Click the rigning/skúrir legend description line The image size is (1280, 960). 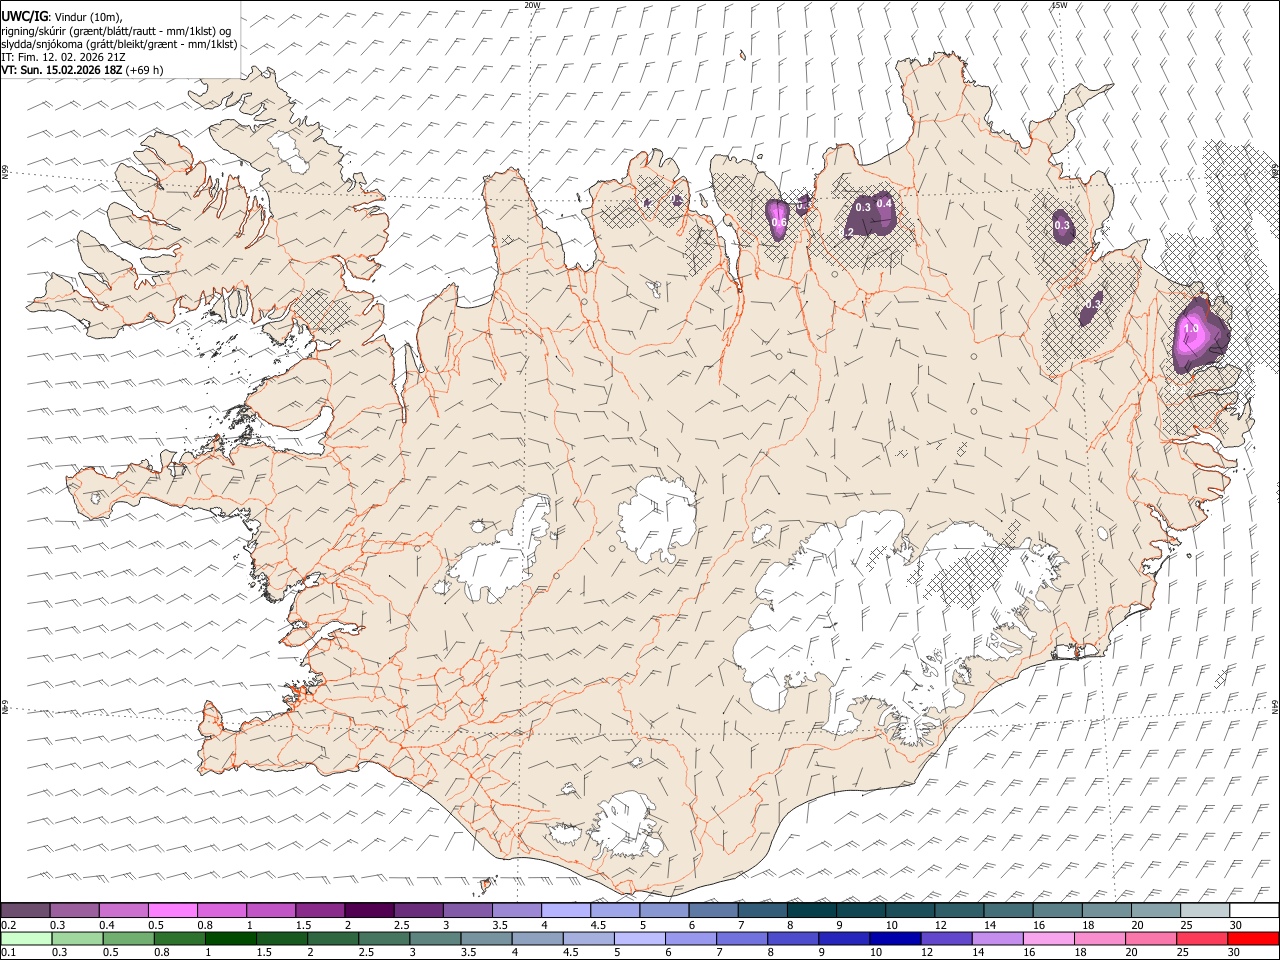116,30
